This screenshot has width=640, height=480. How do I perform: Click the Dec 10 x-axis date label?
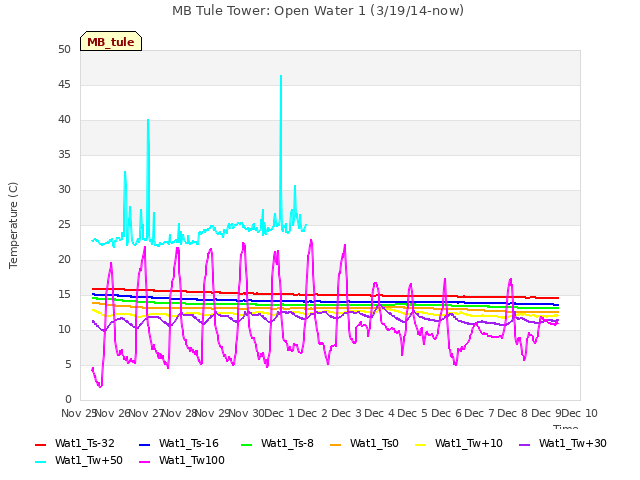point(580,414)
